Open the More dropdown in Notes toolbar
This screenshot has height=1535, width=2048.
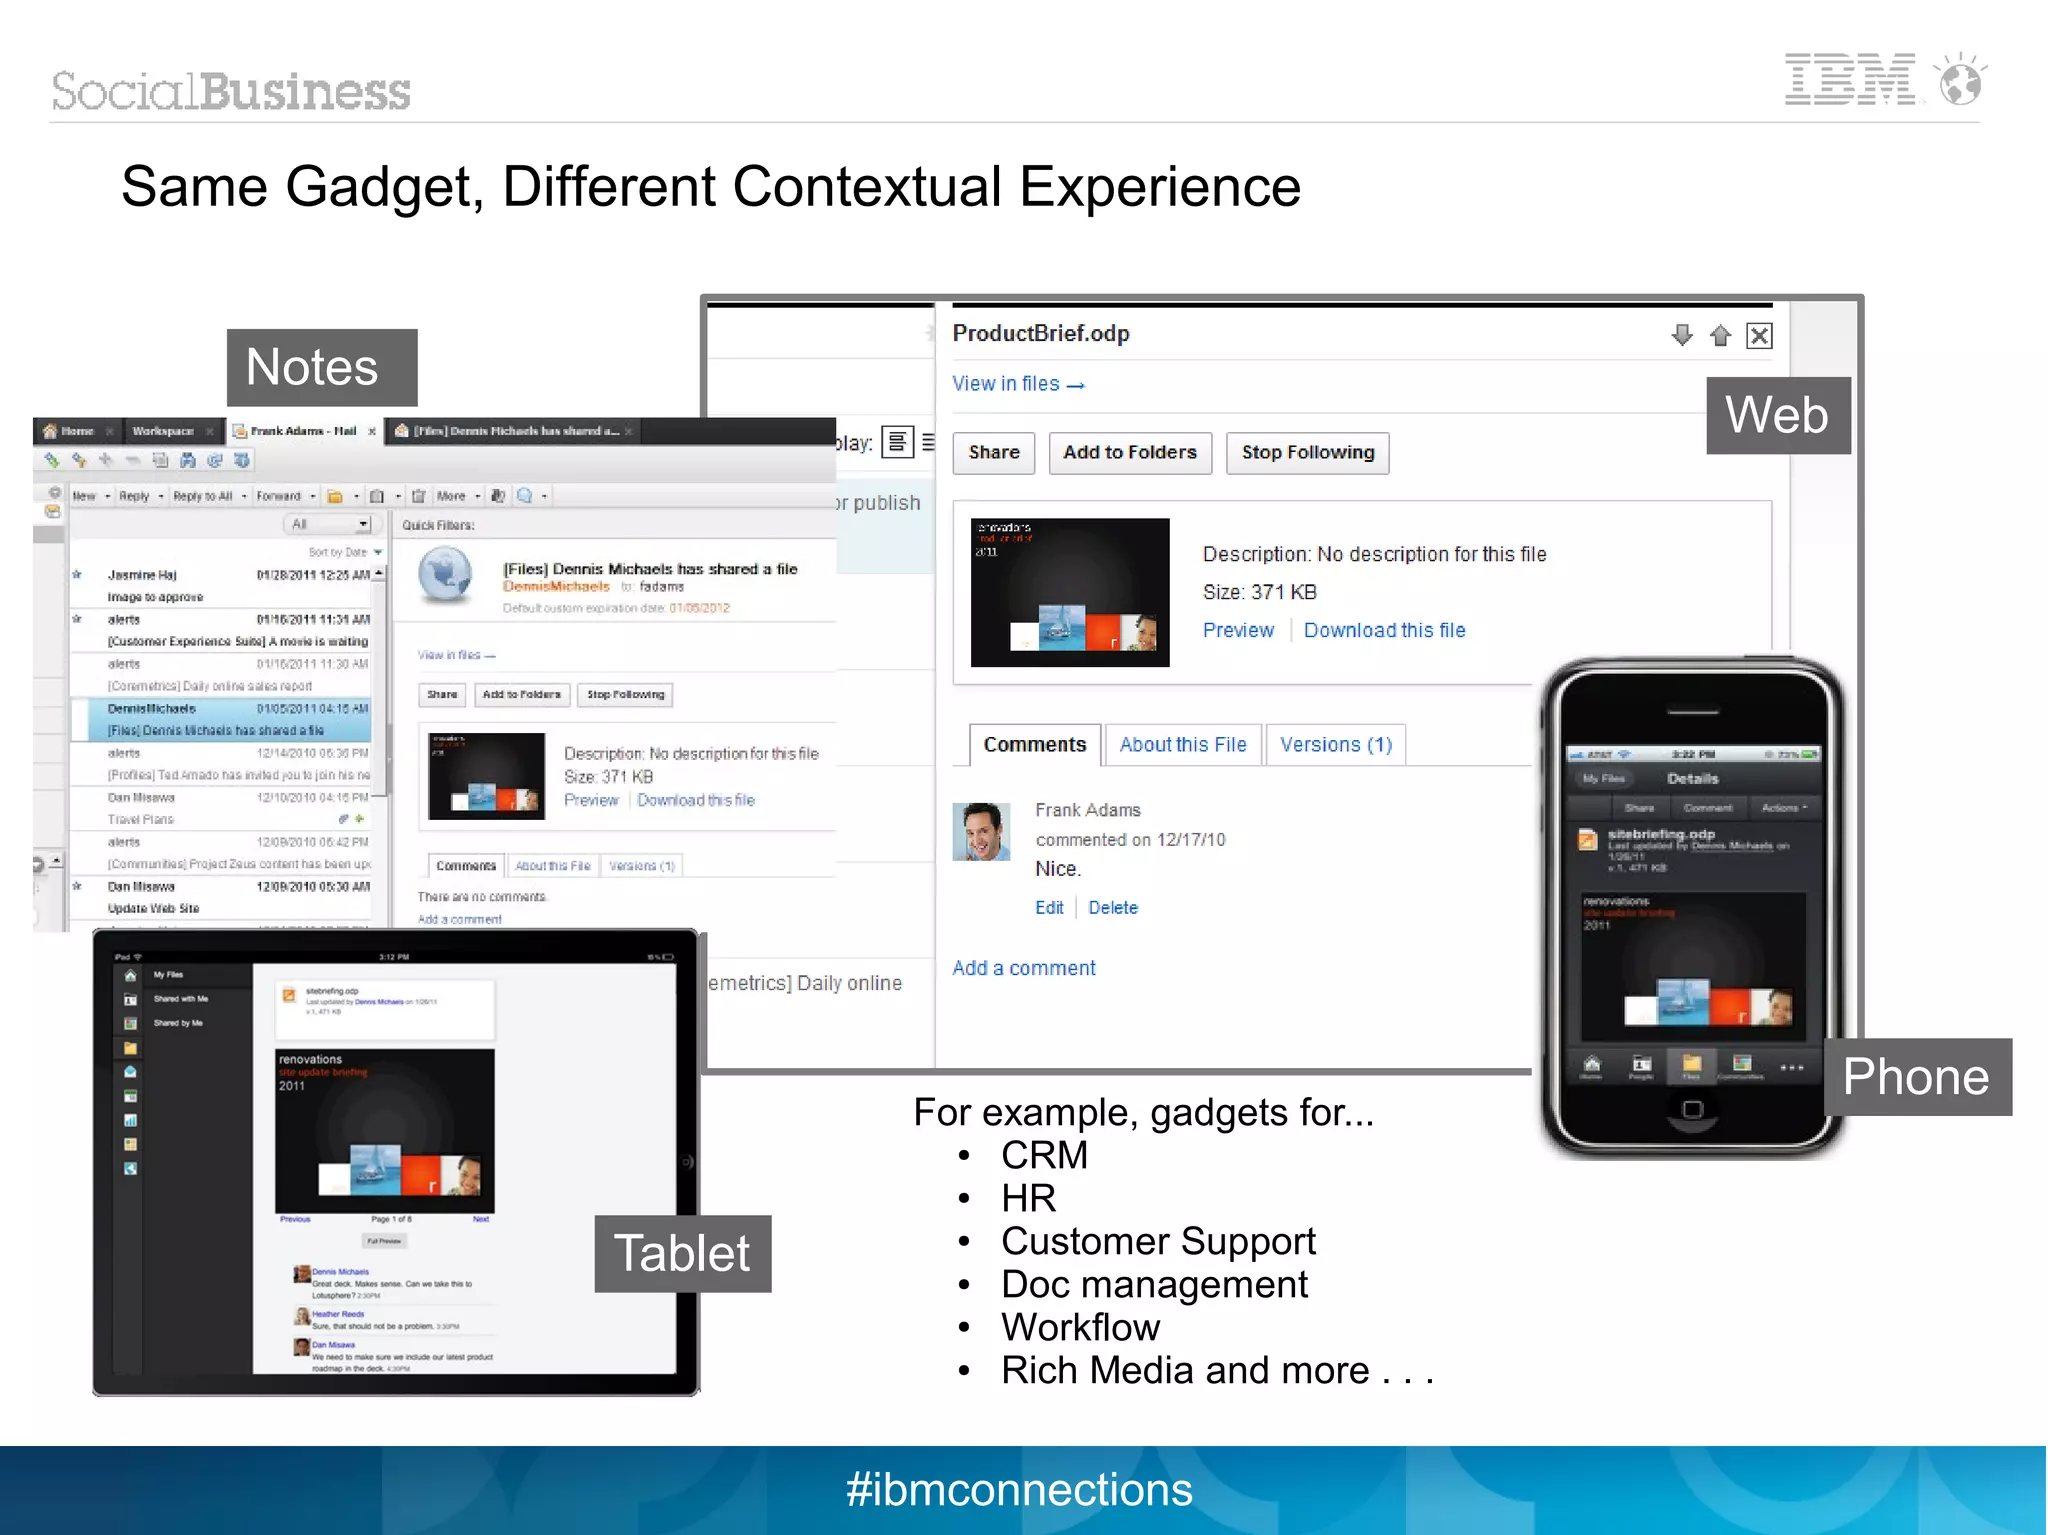click(x=457, y=496)
